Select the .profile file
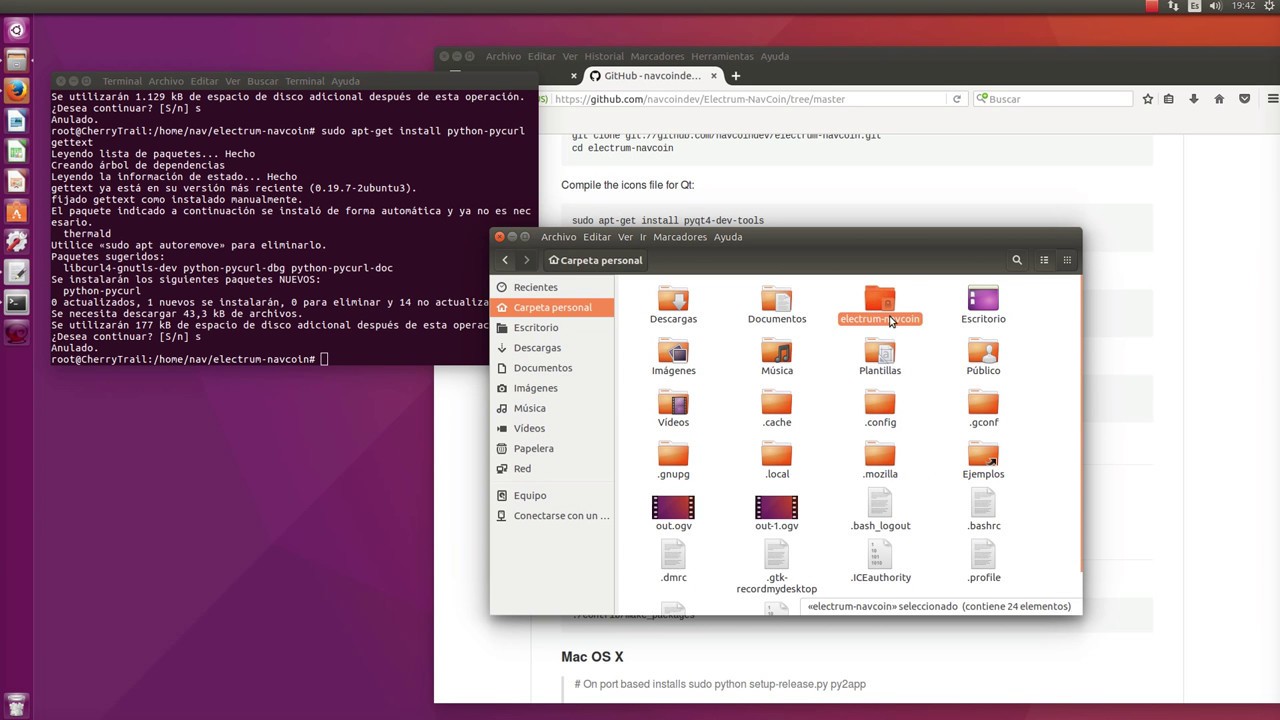Image resolution: width=1280 pixels, height=720 pixels. 983,562
